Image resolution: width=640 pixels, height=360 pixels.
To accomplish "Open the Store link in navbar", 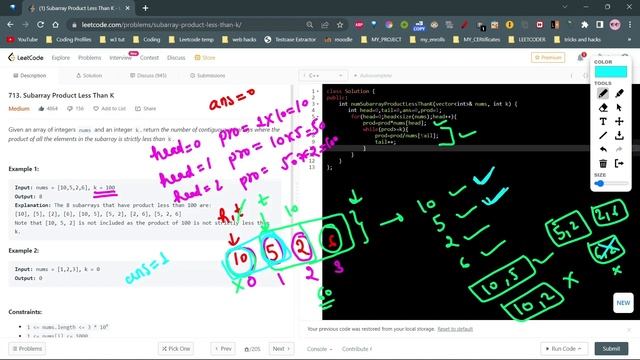I will click(x=205, y=58).
